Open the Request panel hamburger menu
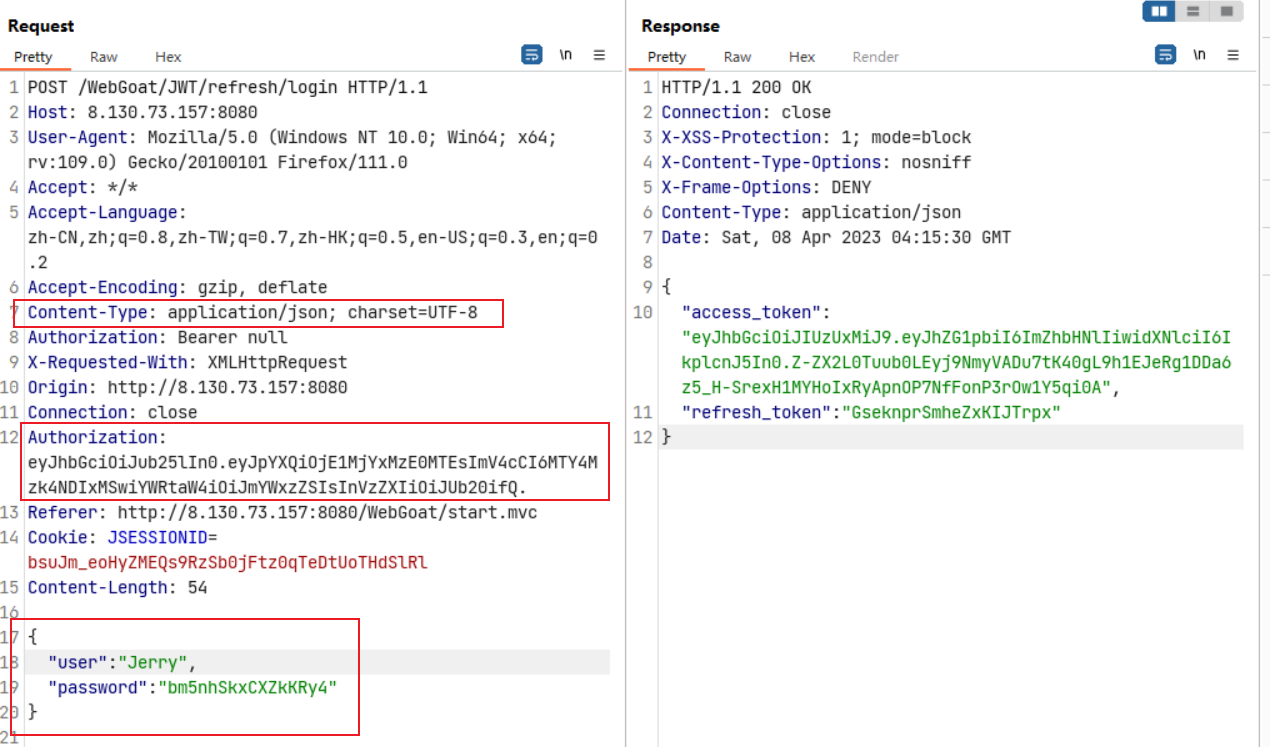1270x747 pixels. (599, 55)
